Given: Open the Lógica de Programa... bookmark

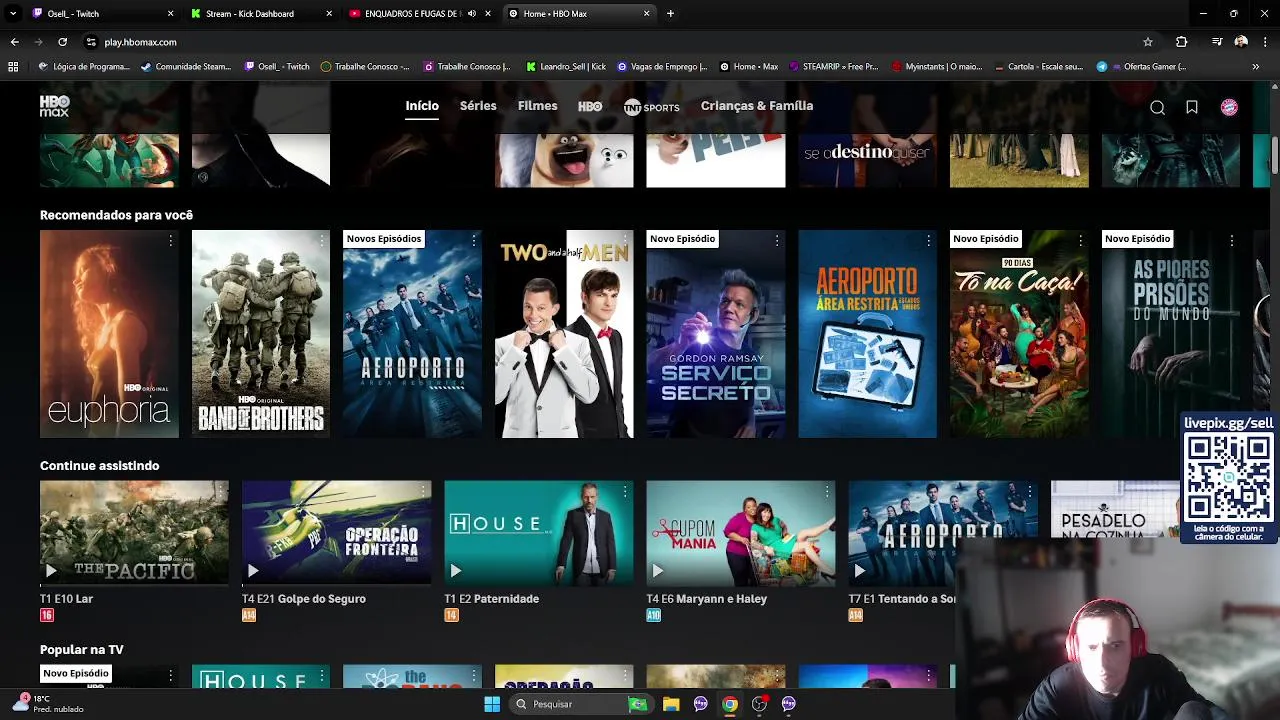Looking at the screenshot, I should [84, 67].
